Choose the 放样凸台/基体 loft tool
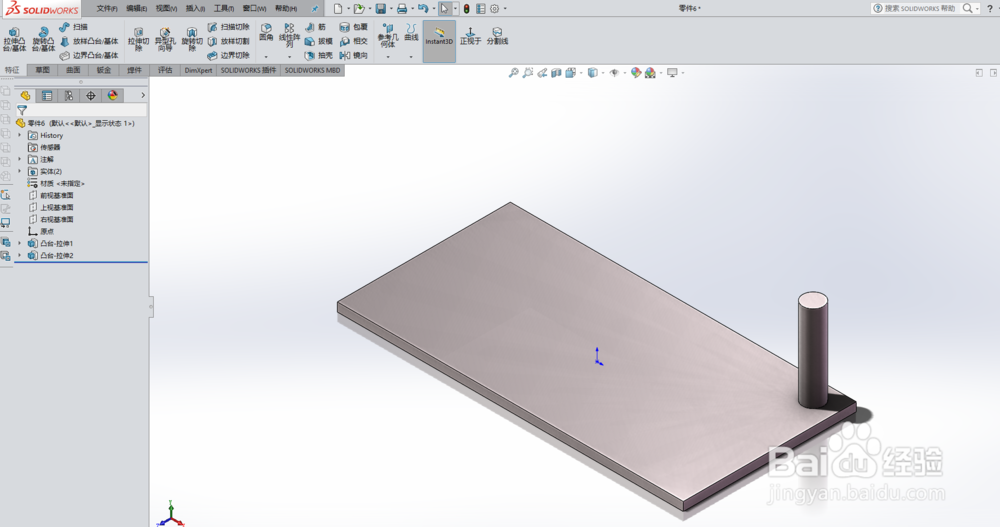Image resolution: width=1000 pixels, height=527 pixels. point(89,41)
